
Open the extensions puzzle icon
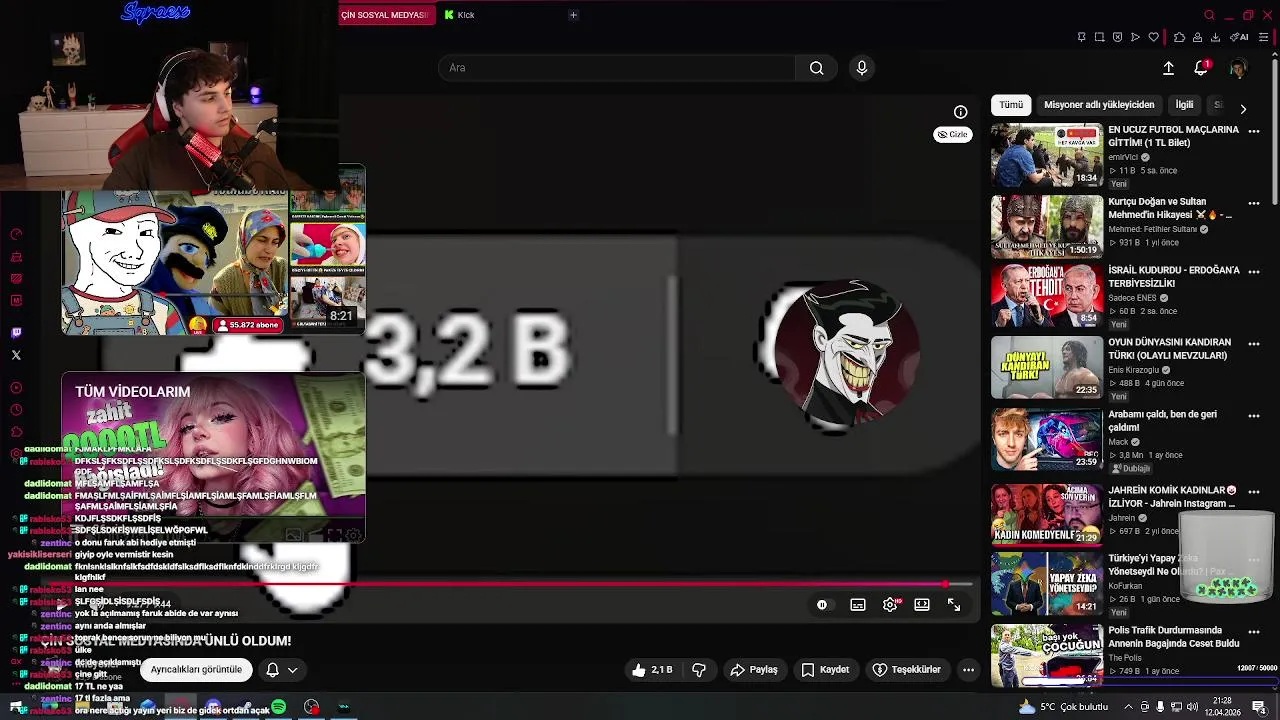click(1179, 37)
